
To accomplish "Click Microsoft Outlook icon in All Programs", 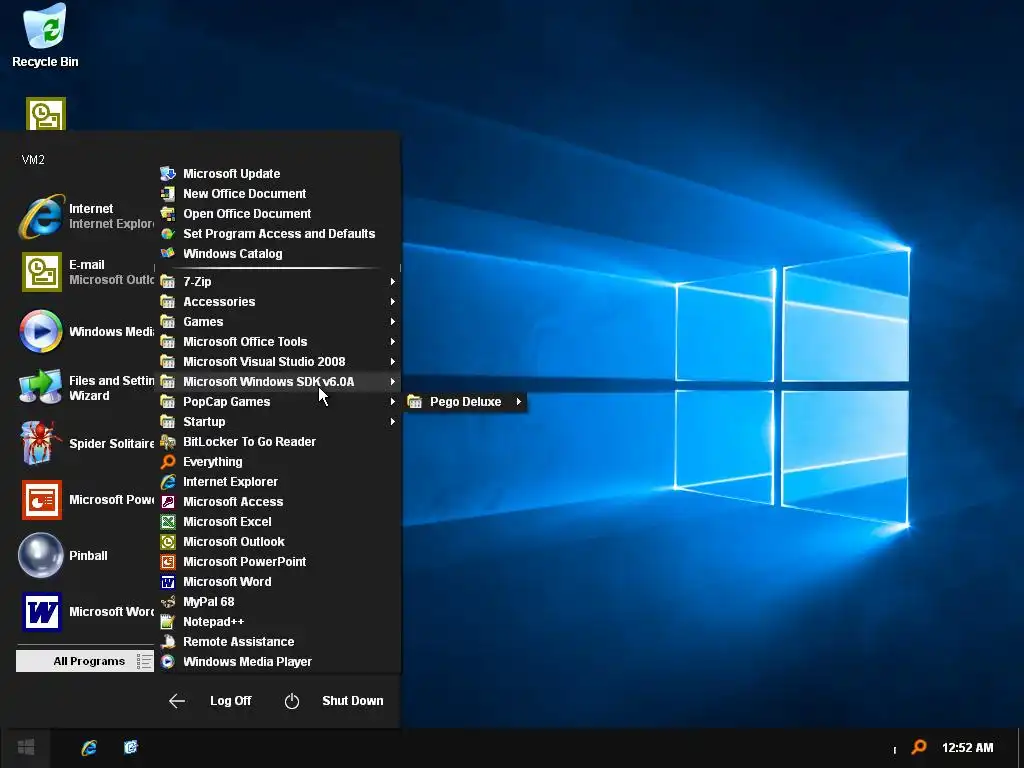I will point(168,542).
